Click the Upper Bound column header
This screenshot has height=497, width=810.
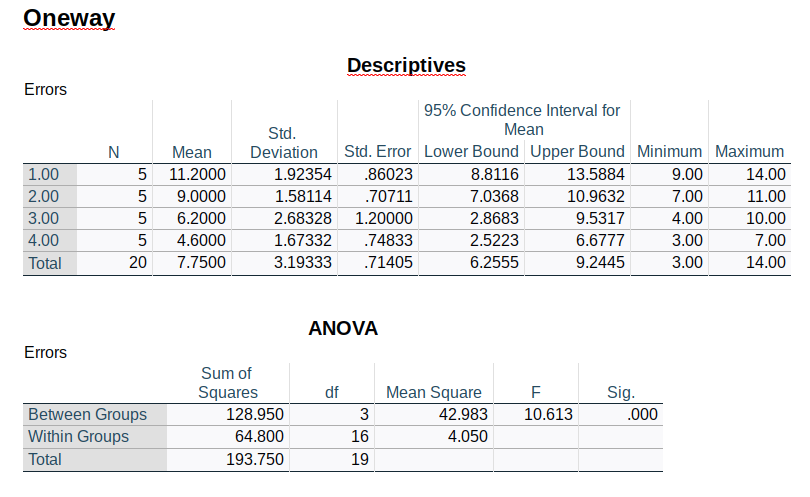(577, 152)
